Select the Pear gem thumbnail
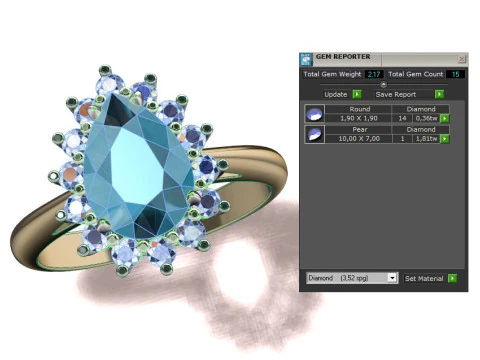Viewport: 480px width, 360px height. pos(315,134)
